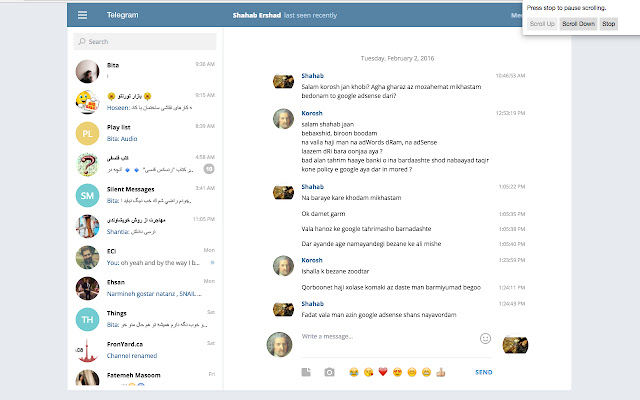The image size is (640, 400).
Task: Click the unread badge showing 10
Action: point(209,169)
